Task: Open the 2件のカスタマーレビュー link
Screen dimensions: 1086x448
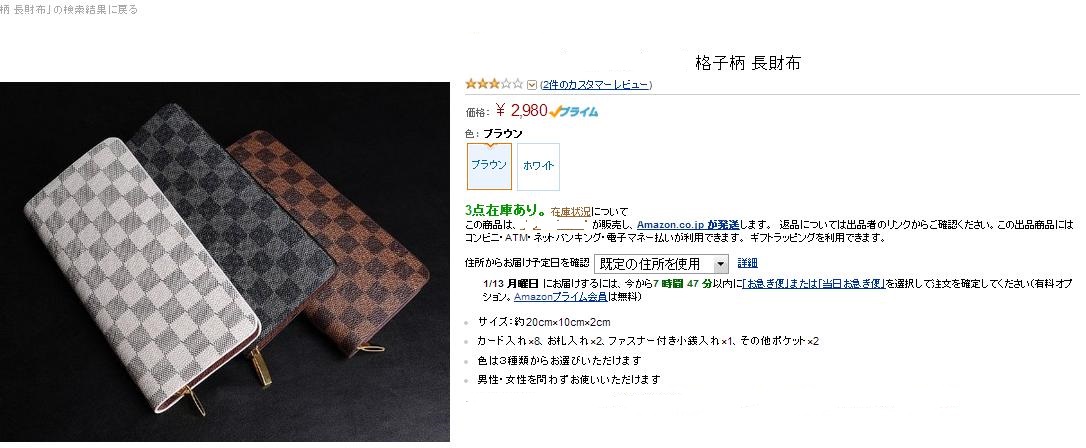Action: 596,85
